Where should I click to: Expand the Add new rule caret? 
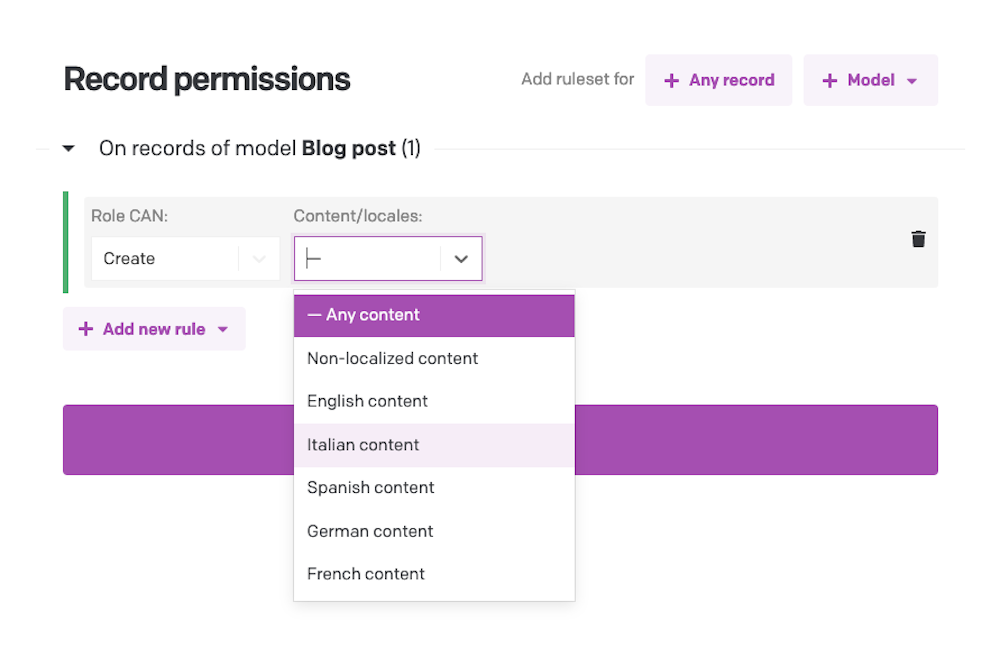(223, 330)
